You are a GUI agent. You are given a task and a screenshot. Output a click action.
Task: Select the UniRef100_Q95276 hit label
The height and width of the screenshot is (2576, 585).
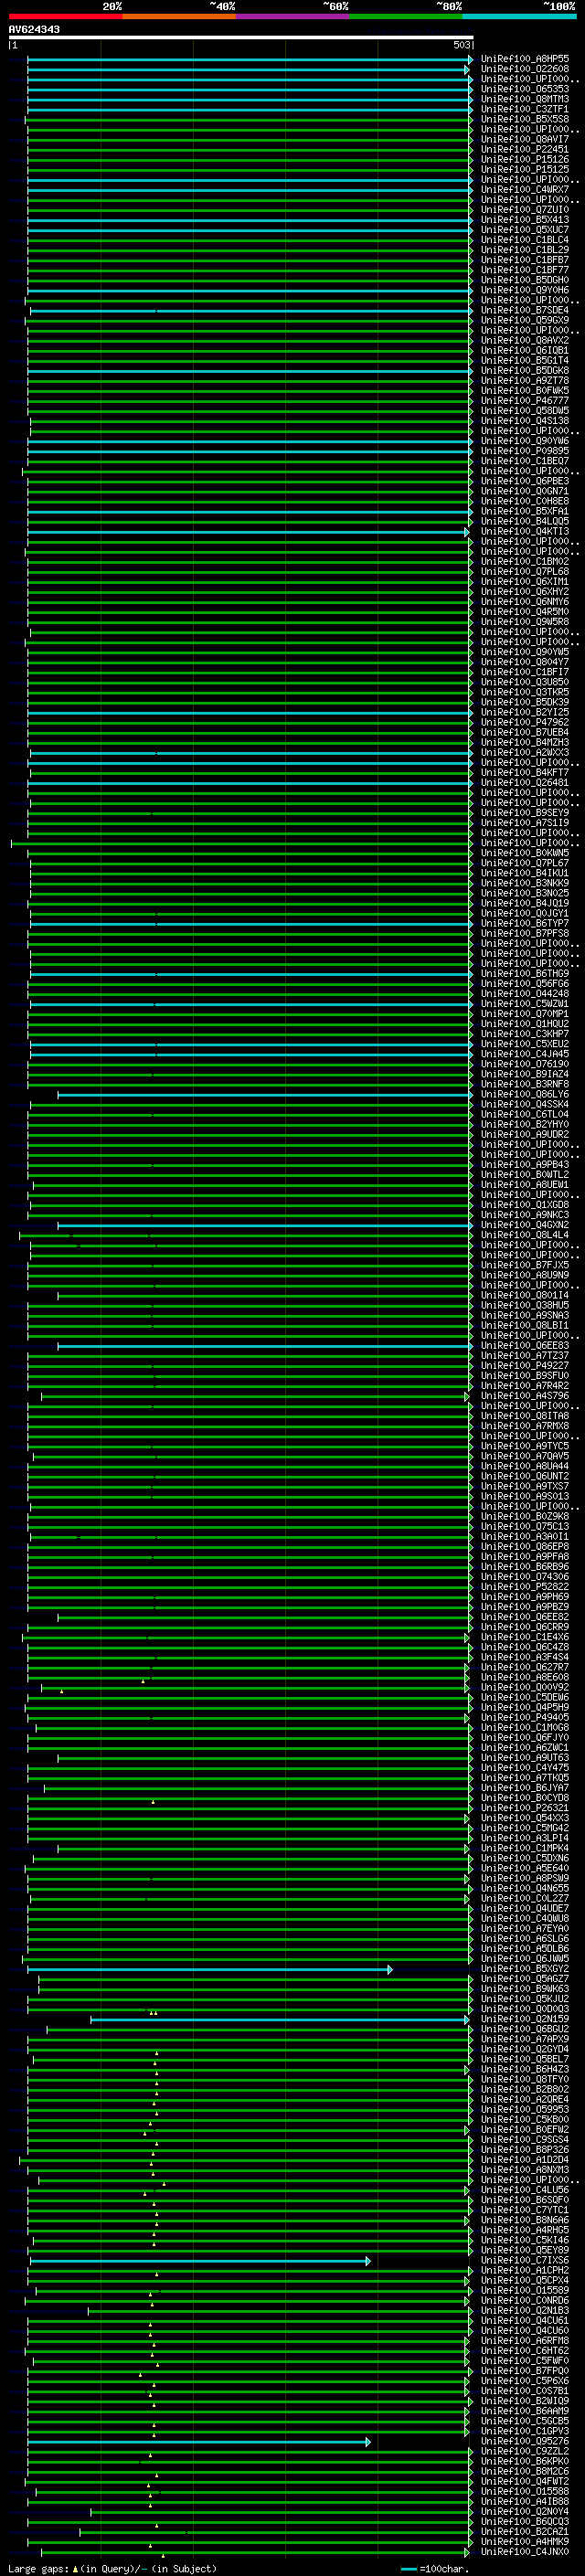(525, 2441)
